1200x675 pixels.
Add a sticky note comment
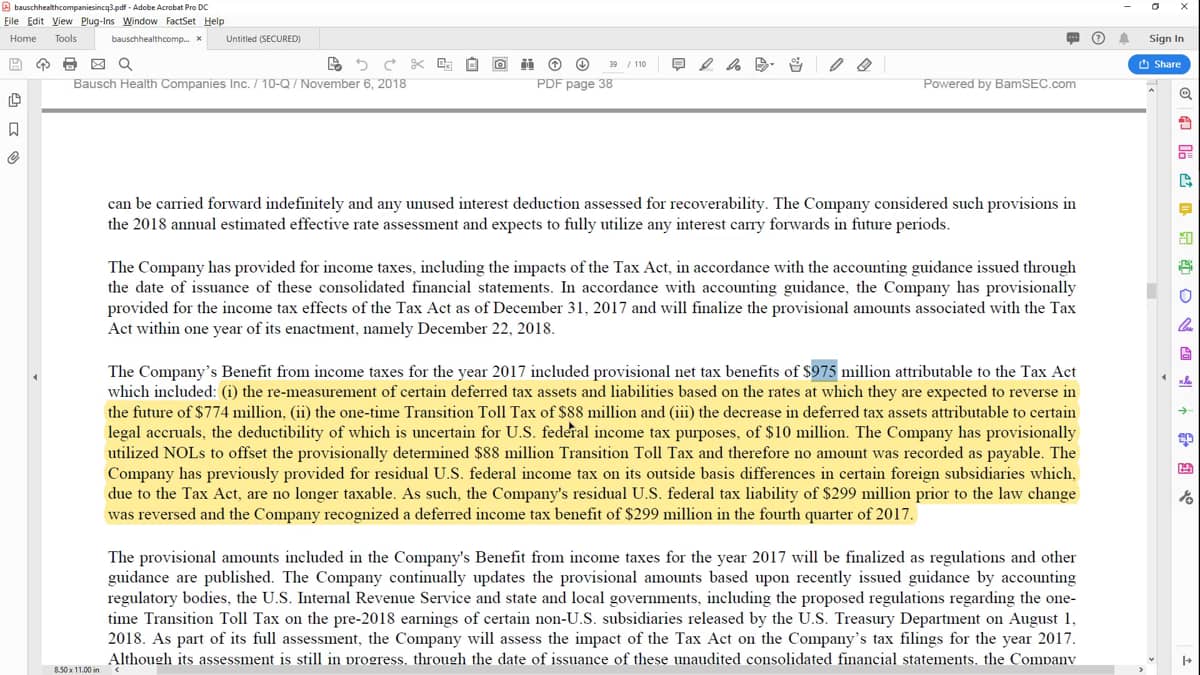679,64
